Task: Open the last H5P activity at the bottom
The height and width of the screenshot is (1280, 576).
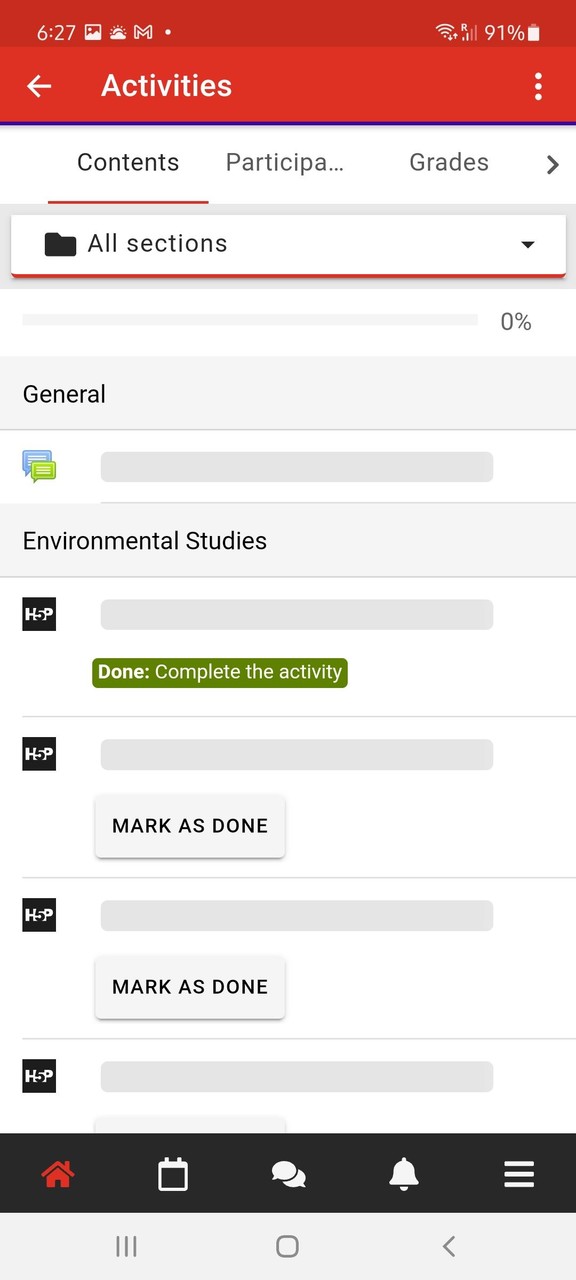Action: tap(39, 1076)
